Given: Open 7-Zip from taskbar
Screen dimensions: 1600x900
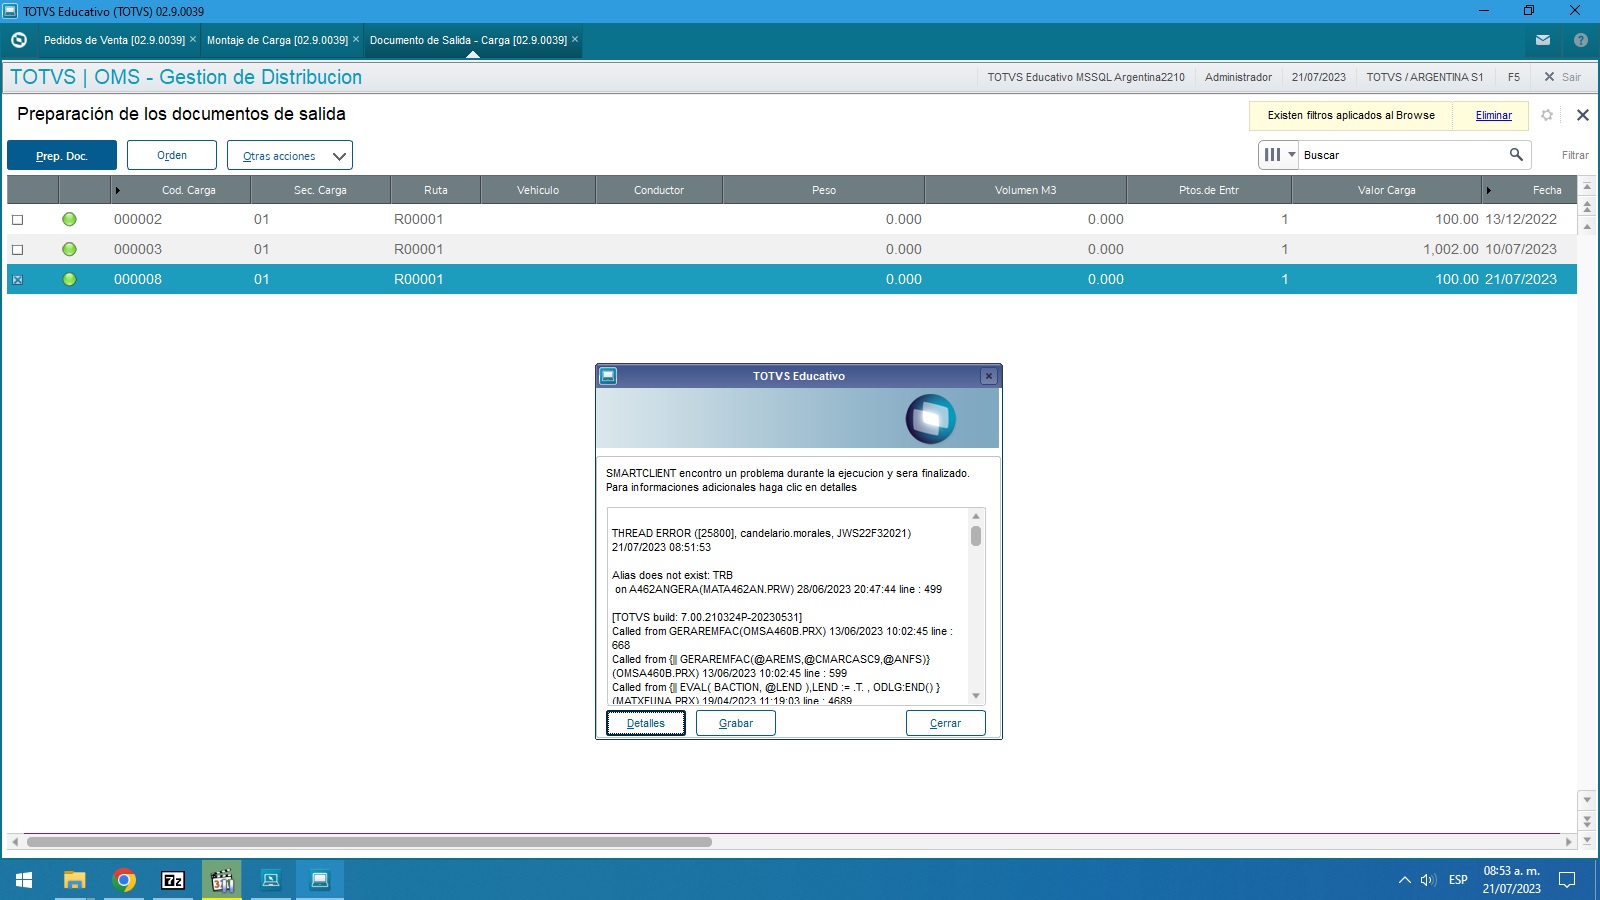Looking at the screenshot, I should click(x=173, y=880).
